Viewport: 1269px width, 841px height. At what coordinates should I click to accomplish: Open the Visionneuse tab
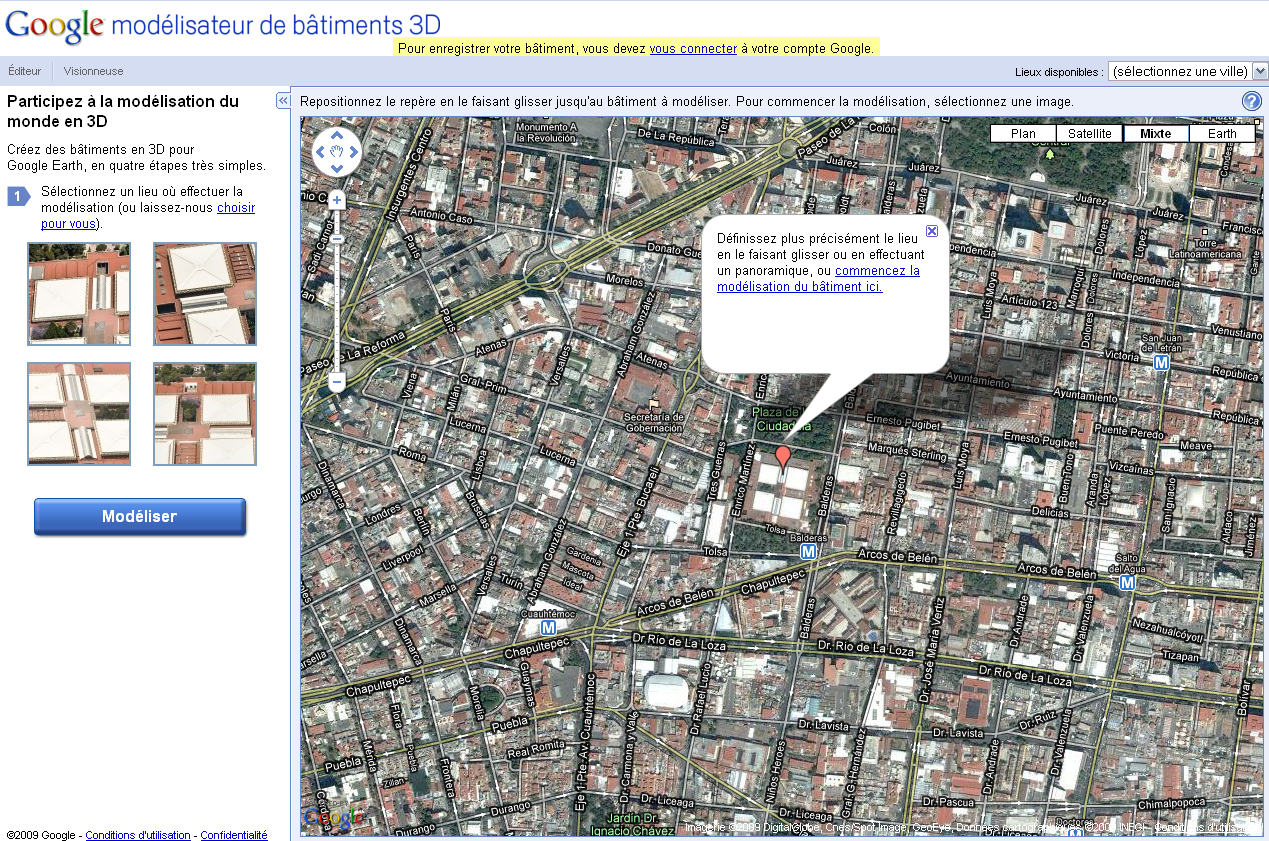click(x=94, y=71)
